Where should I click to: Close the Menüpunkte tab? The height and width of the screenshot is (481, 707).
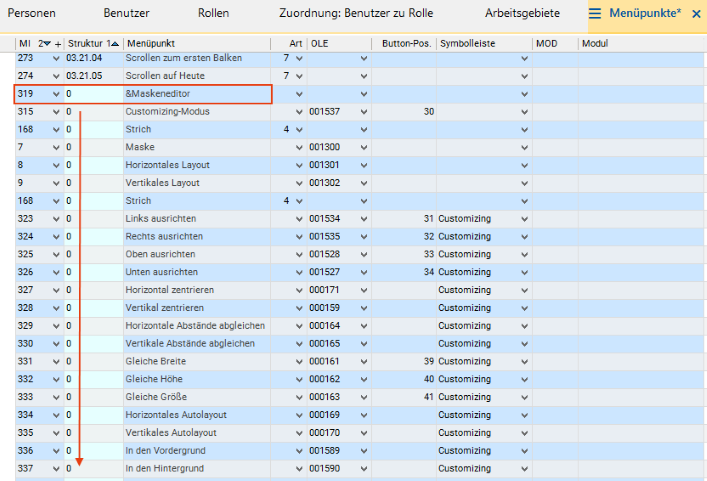pos(696,14)
